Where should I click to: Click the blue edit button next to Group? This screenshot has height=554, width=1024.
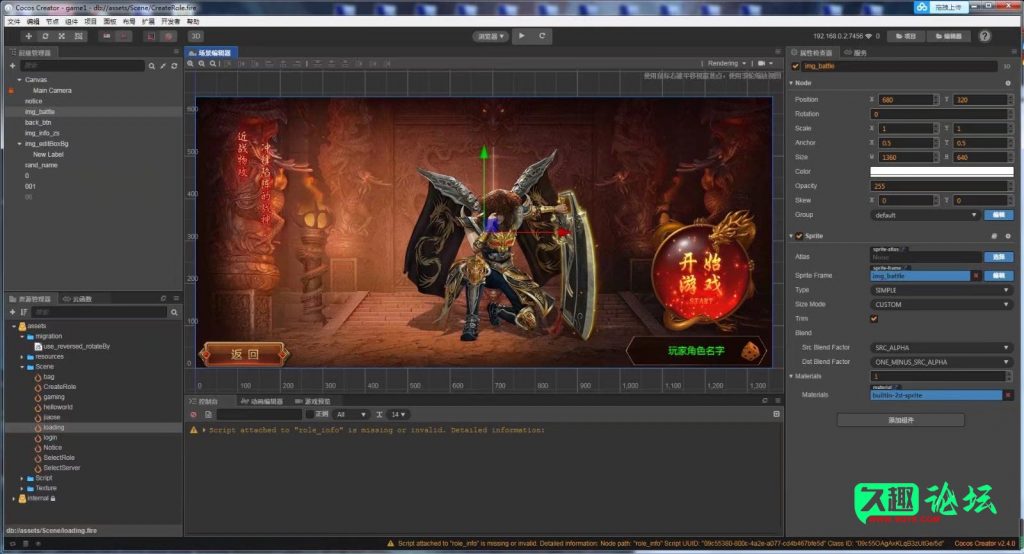click(x=999, y=215)
